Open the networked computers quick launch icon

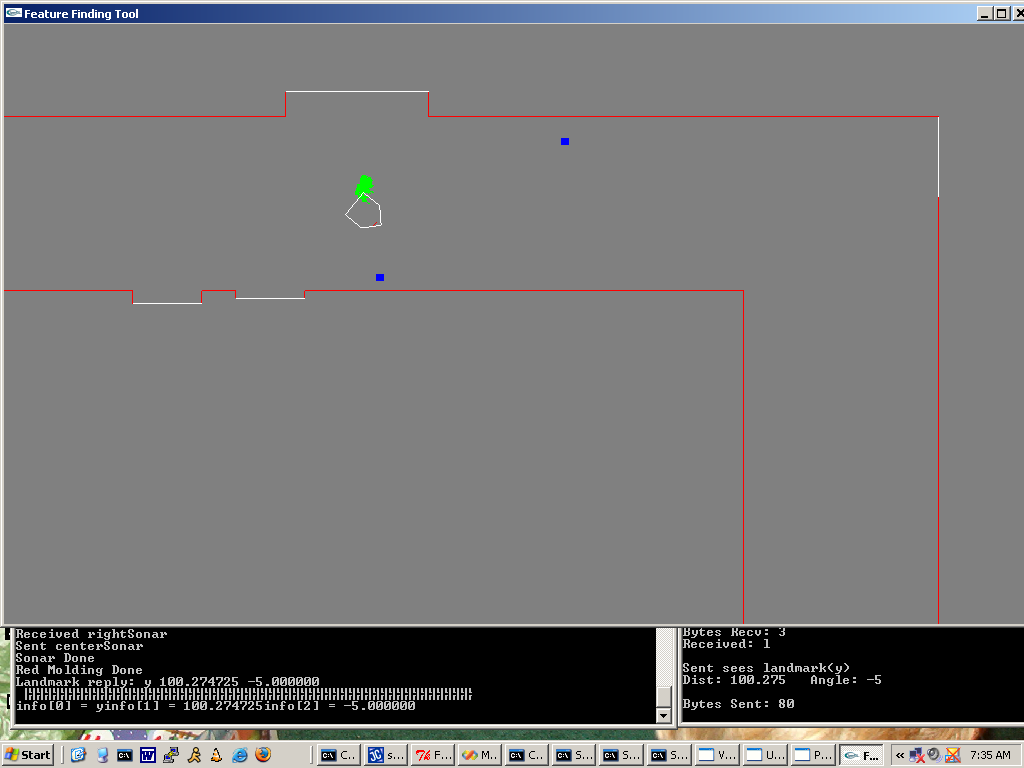click(x=171, y=756)
